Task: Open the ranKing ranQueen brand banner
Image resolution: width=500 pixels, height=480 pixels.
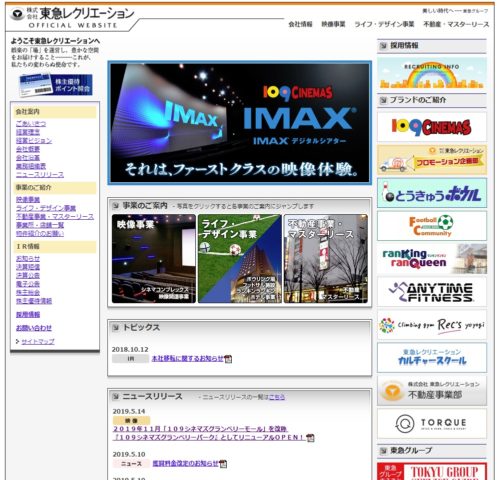Action: tap(432, 259)
